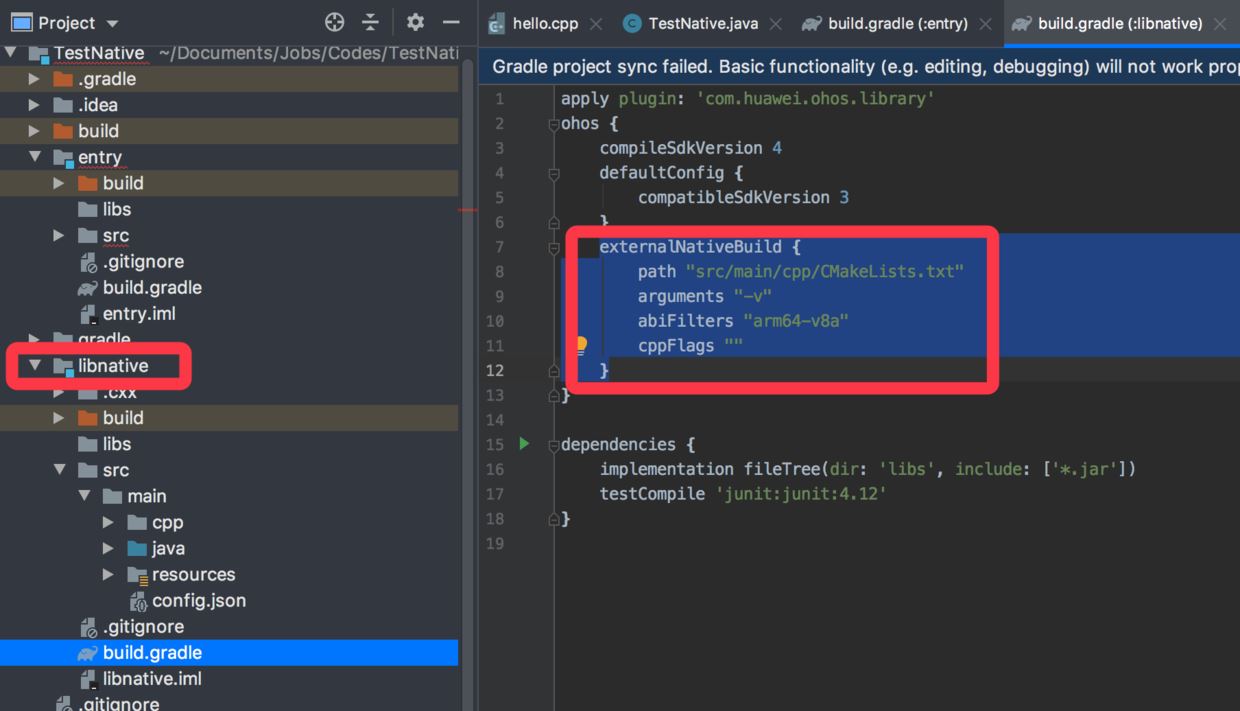1240x711 pixels.
Task: Click the Project panel vertical scrollbar
Action: click(x=468, y=380)
